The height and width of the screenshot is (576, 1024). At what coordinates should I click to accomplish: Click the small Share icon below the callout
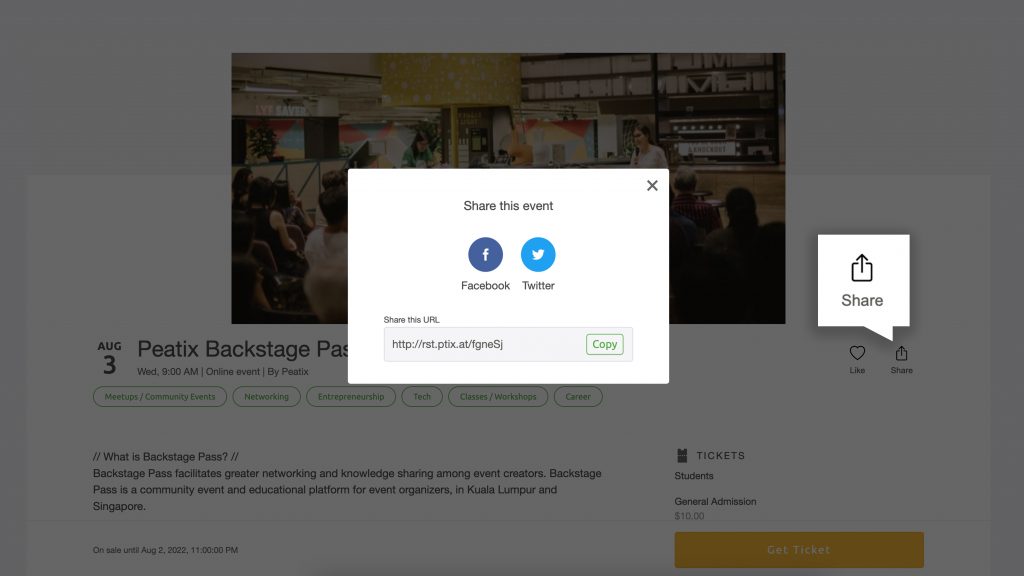[x=901, y=353]
